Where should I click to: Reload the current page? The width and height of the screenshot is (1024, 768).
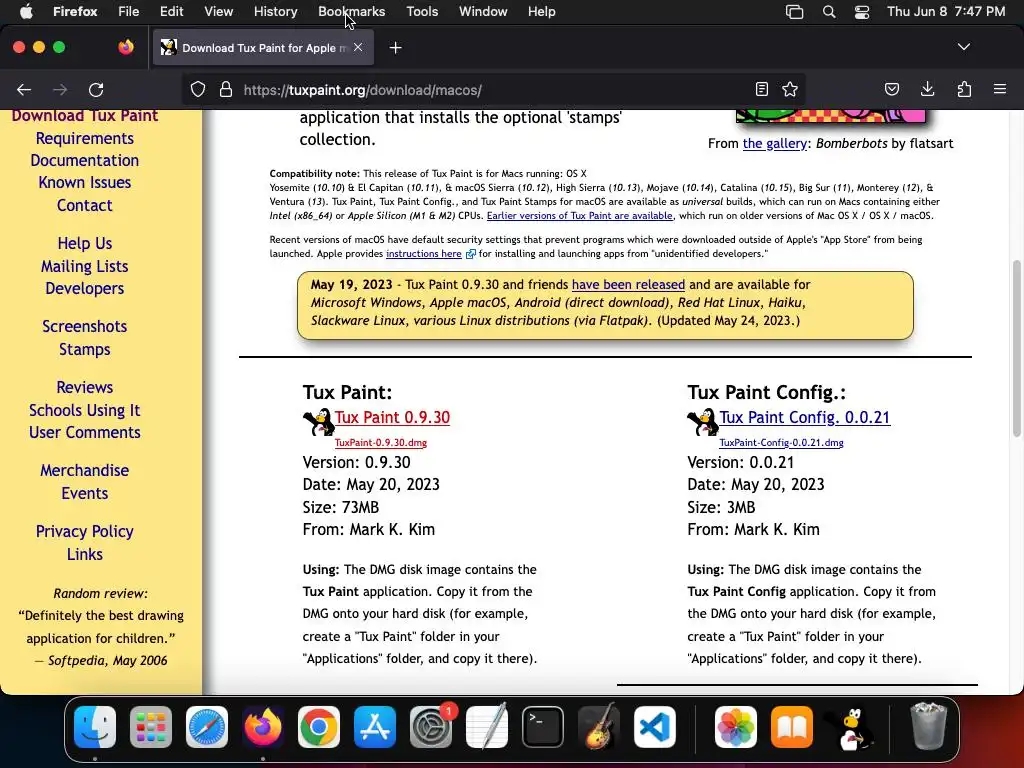(96, 89)
